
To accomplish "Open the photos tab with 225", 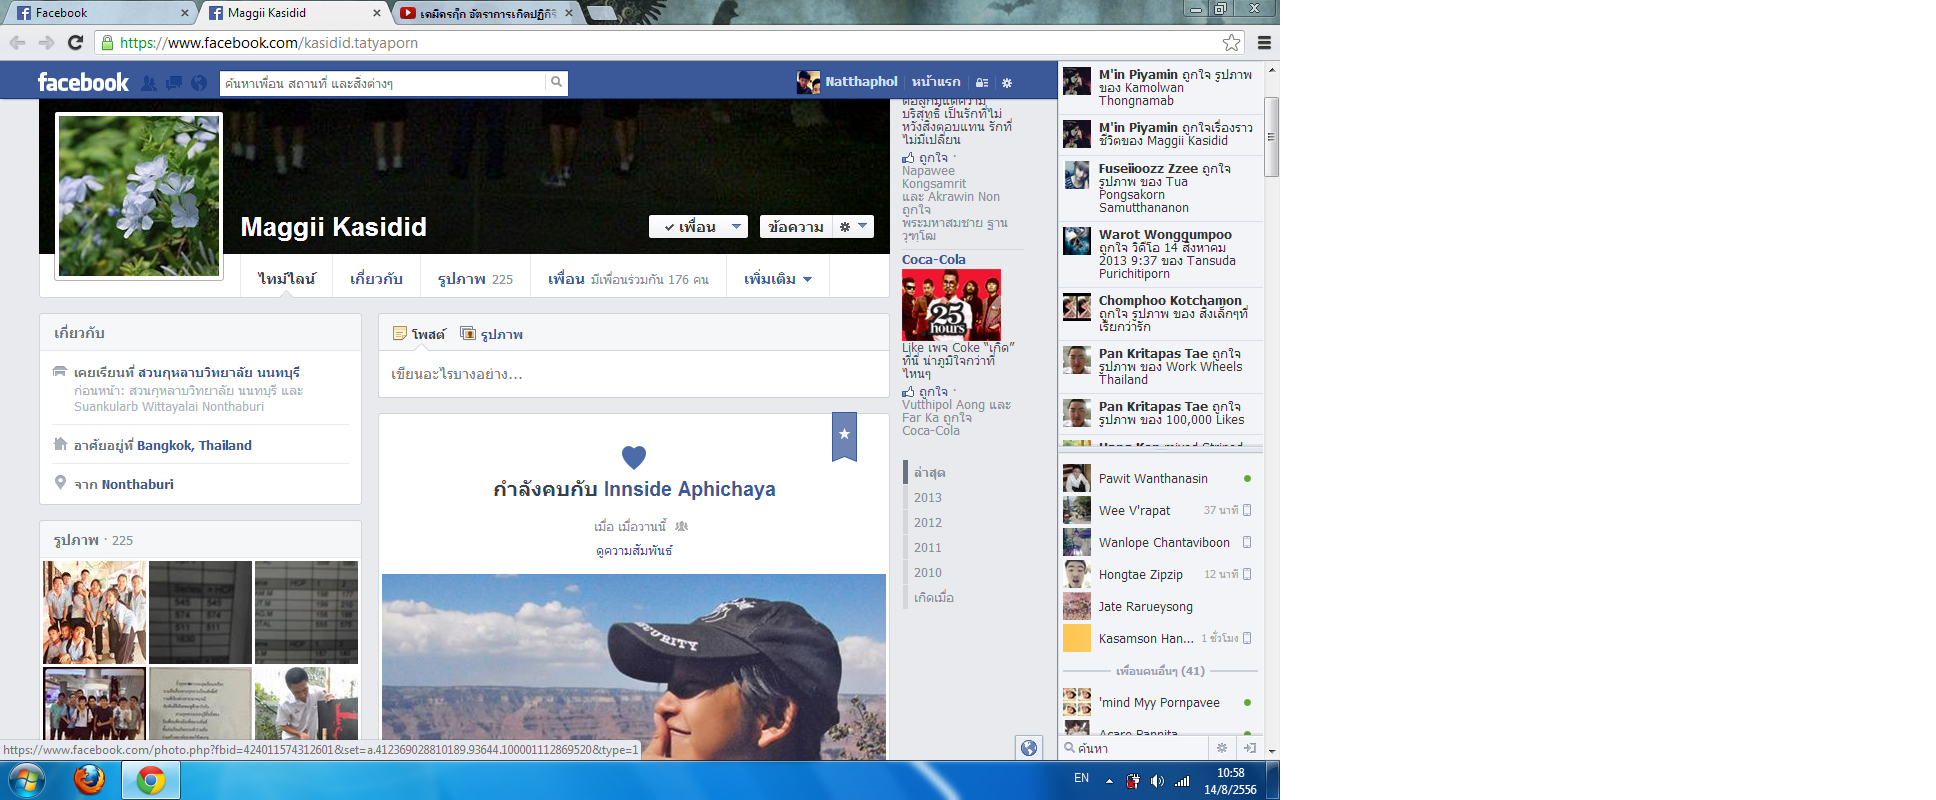I will pos(475,279).
